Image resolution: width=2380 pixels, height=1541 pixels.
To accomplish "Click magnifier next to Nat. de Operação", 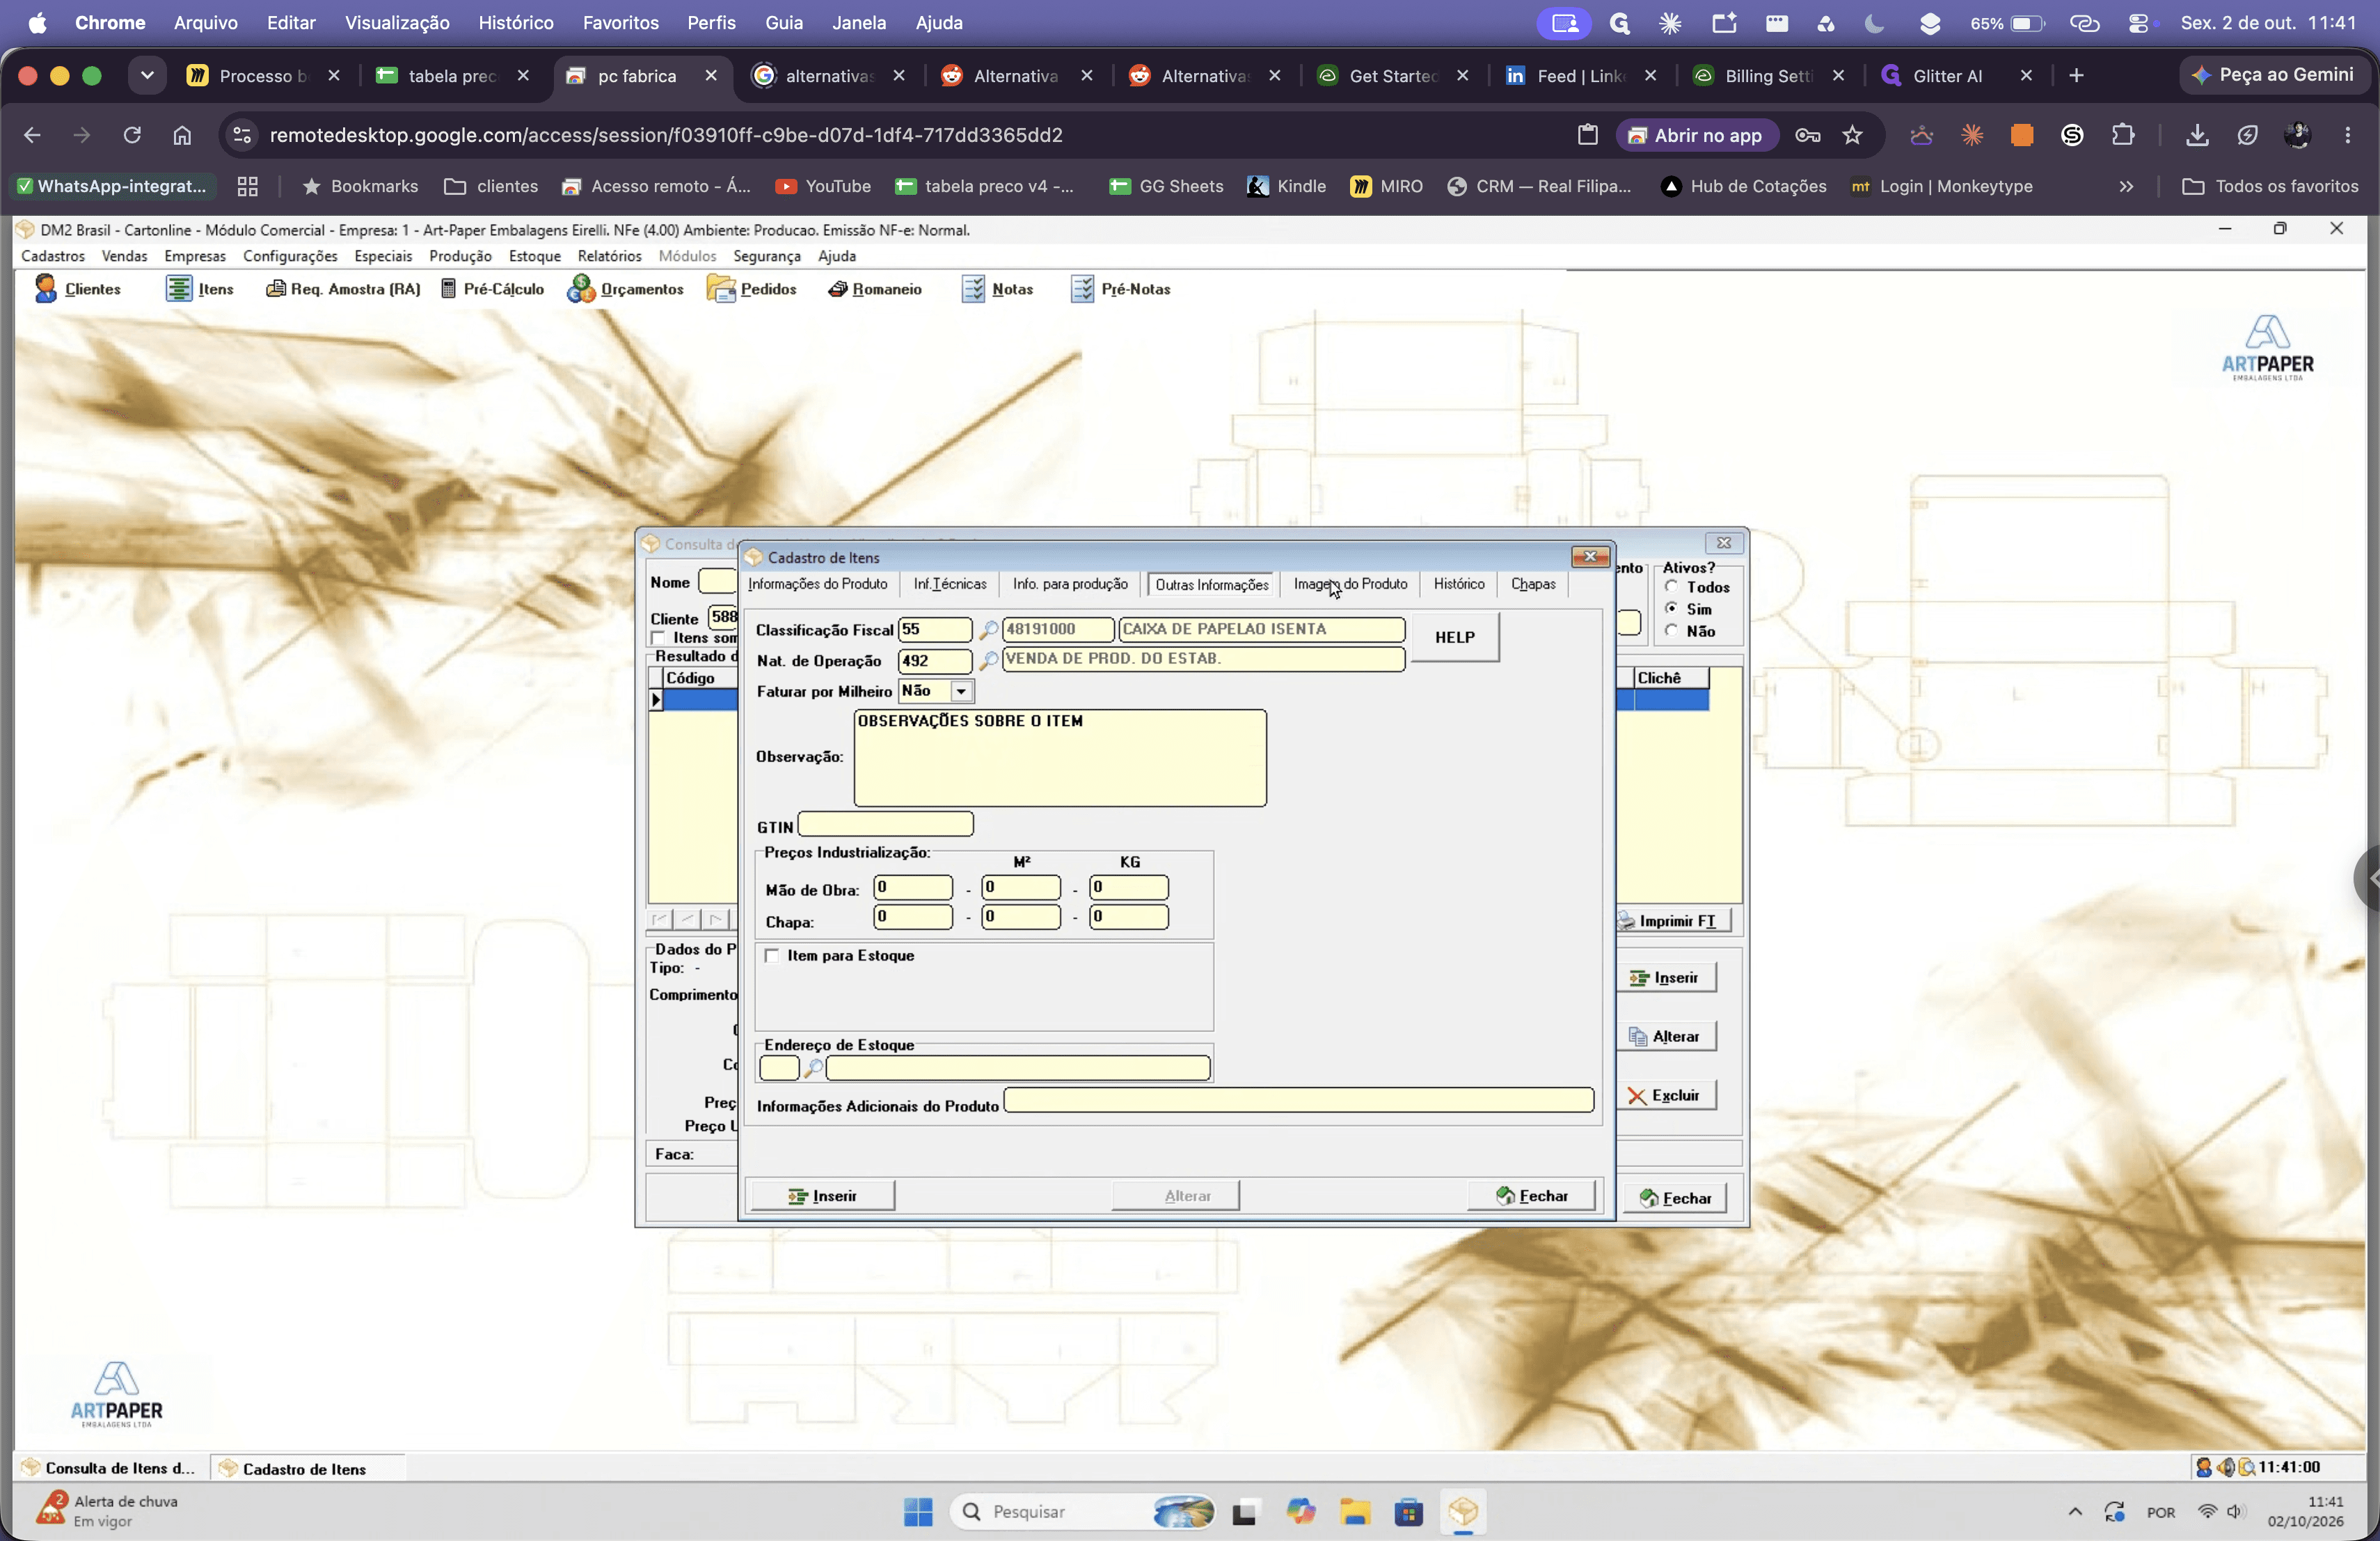I will (x=987, y=661).
